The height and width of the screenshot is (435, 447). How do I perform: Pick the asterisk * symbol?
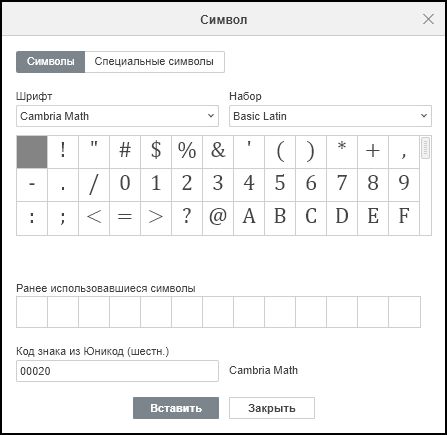coord(342,152)
